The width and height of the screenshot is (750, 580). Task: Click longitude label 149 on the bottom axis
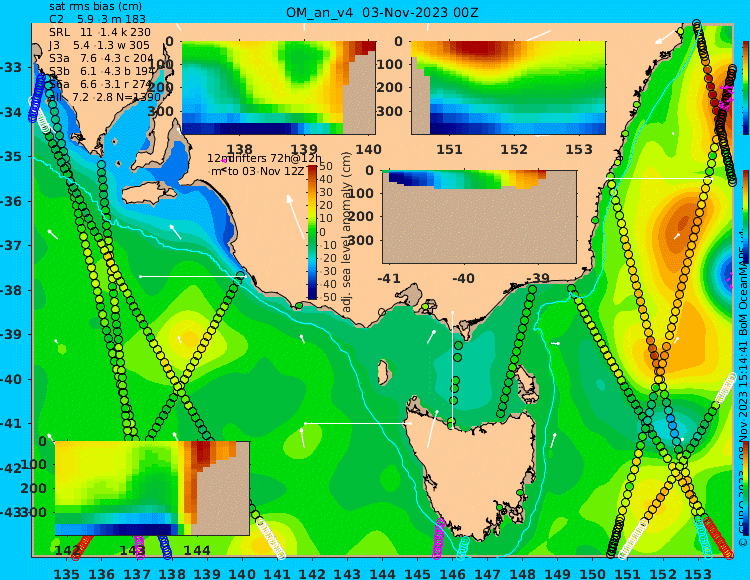click(x=558, y=573)
